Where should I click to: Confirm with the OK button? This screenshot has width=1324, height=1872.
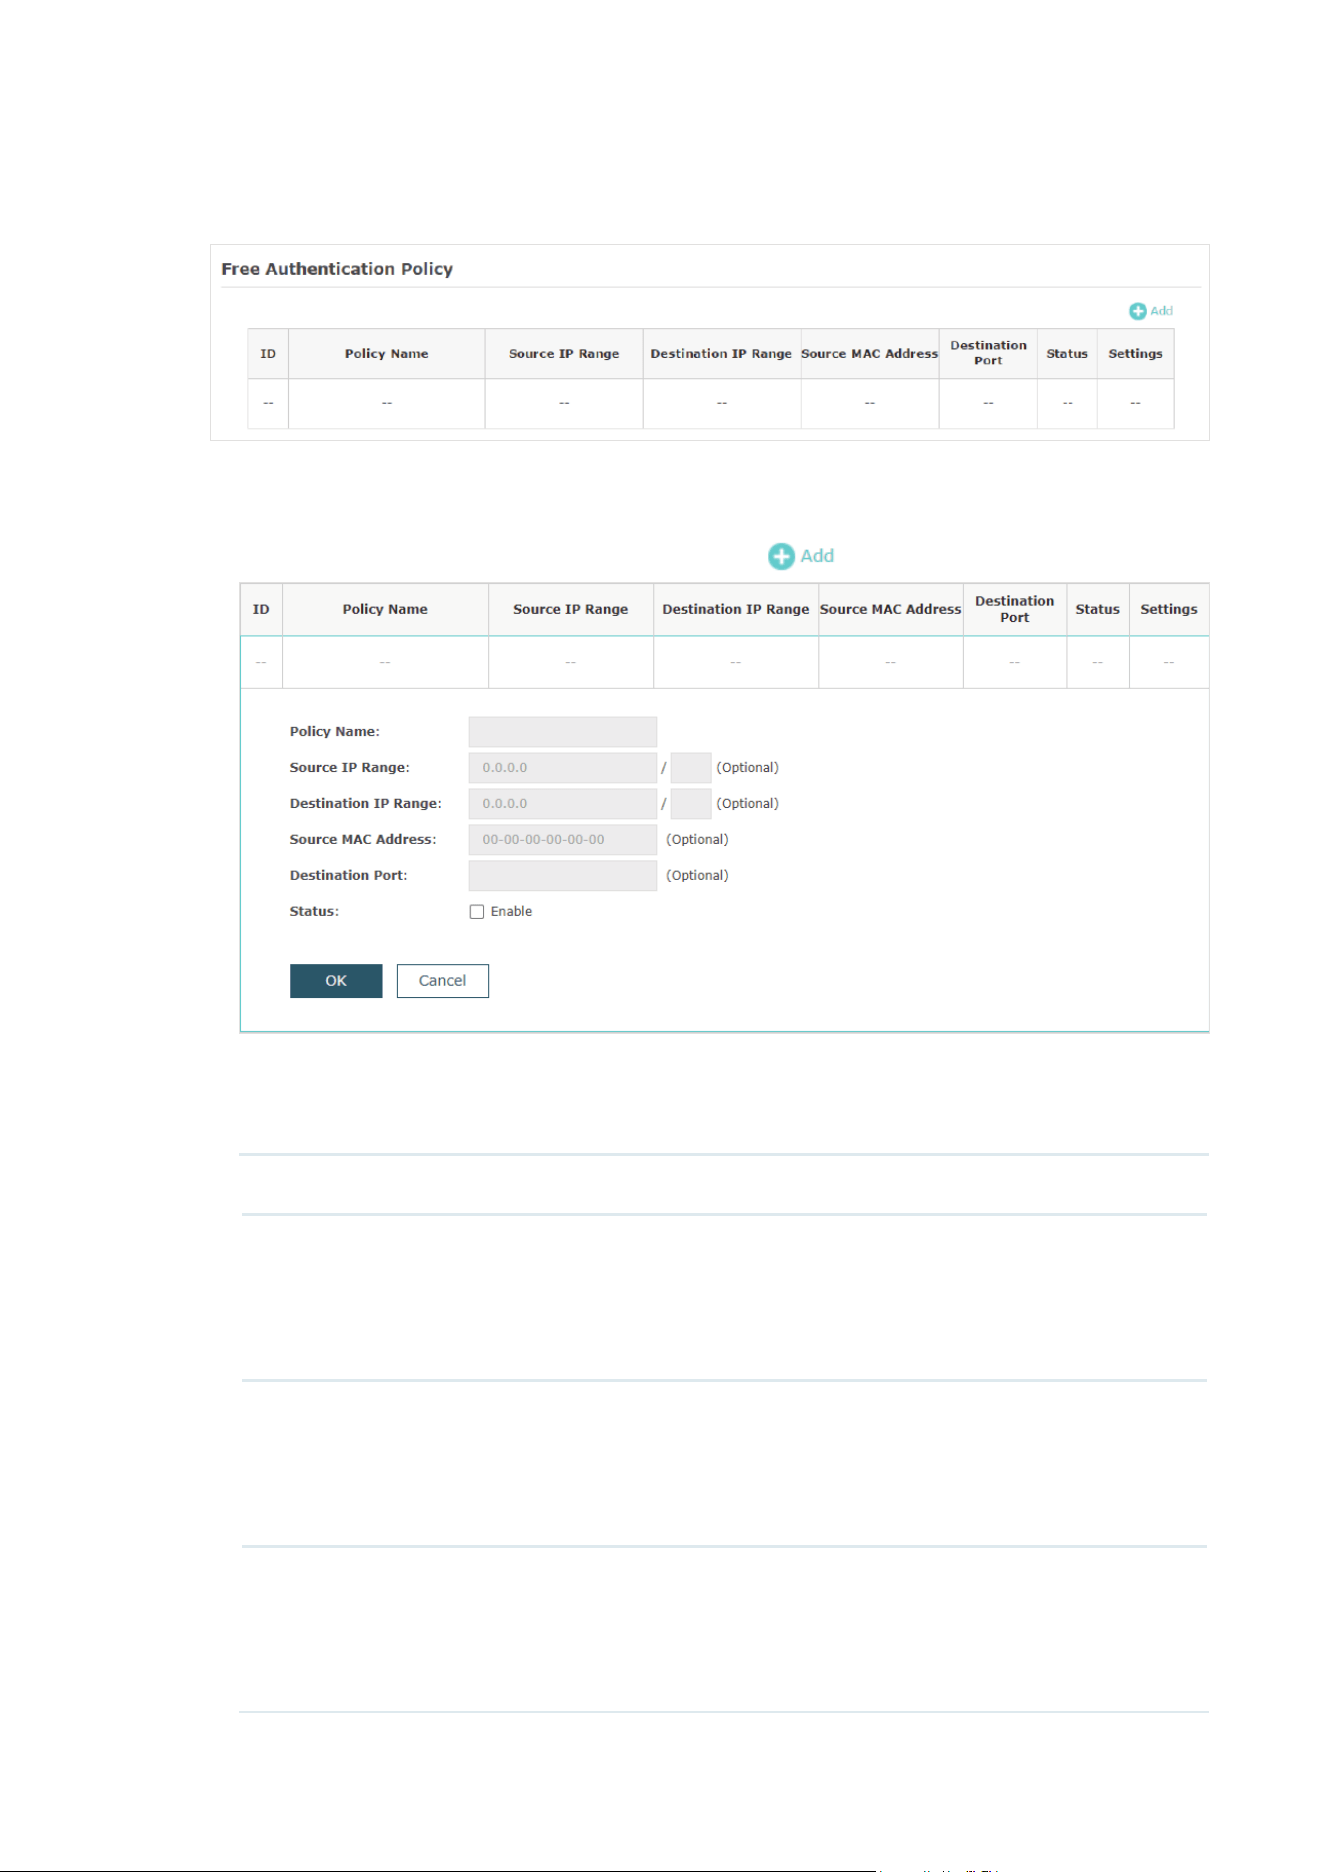336,980
